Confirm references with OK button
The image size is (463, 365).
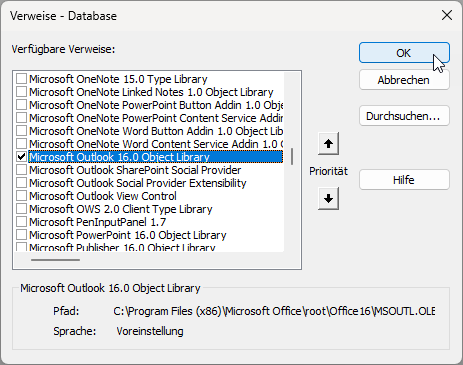point(404,53)
